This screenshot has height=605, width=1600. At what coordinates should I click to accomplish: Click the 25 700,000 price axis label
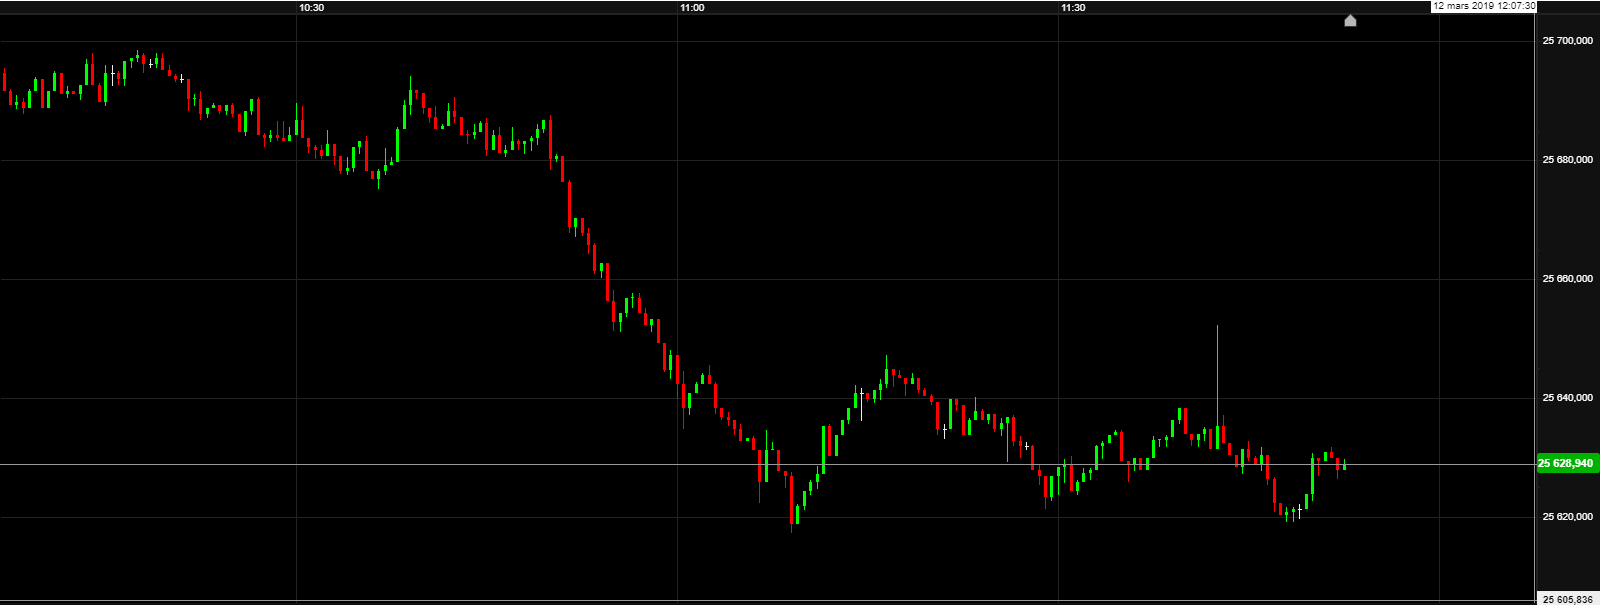tap(1568, 41)
